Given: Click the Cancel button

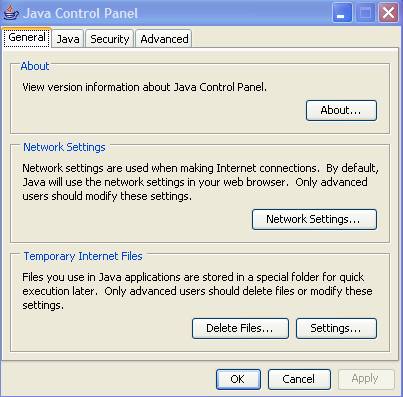Looking at the screenshot, I should pos(299,379).
